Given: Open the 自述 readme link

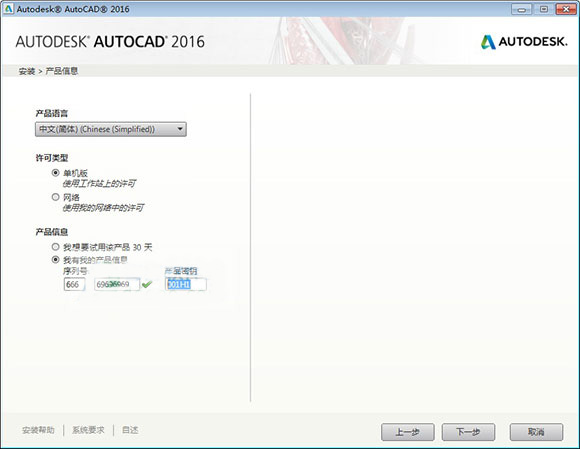Looking at the screenshot, I should tap(130, 430).
